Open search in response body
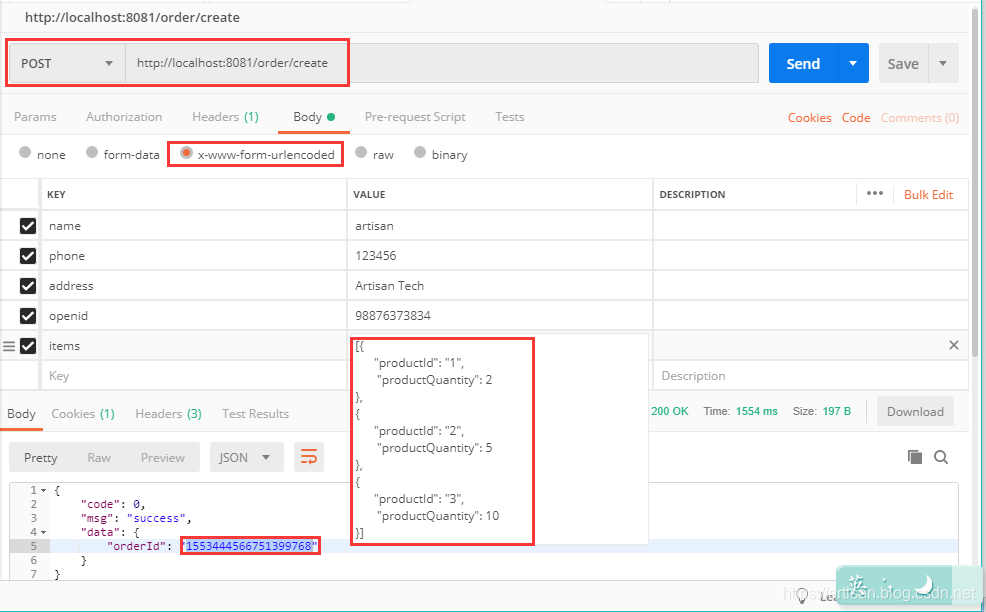The height and width of the screenshot is (612, 986). coord(941,457)
